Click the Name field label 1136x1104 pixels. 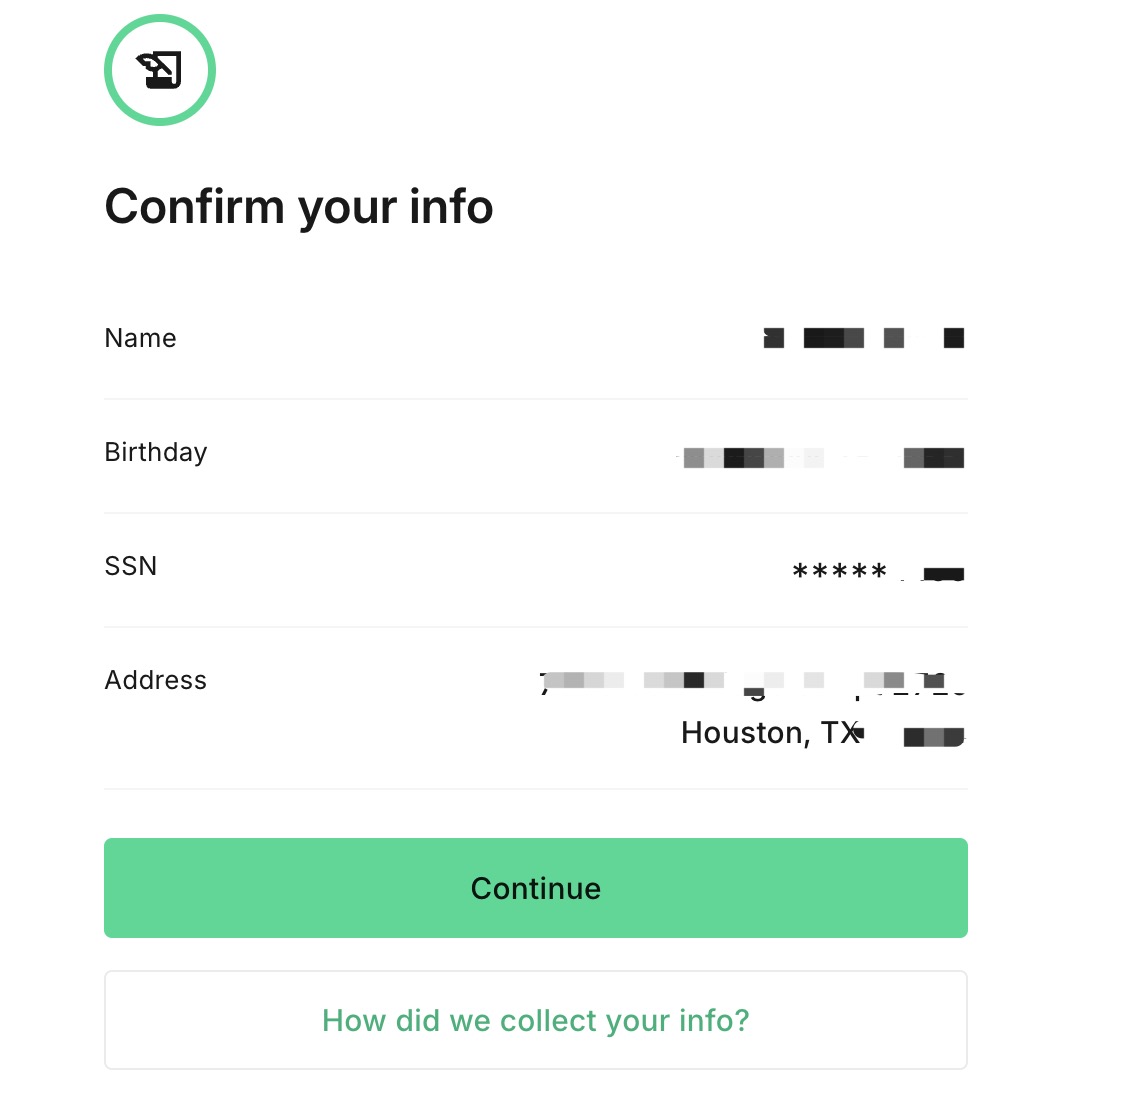click(x=140, y=338)
